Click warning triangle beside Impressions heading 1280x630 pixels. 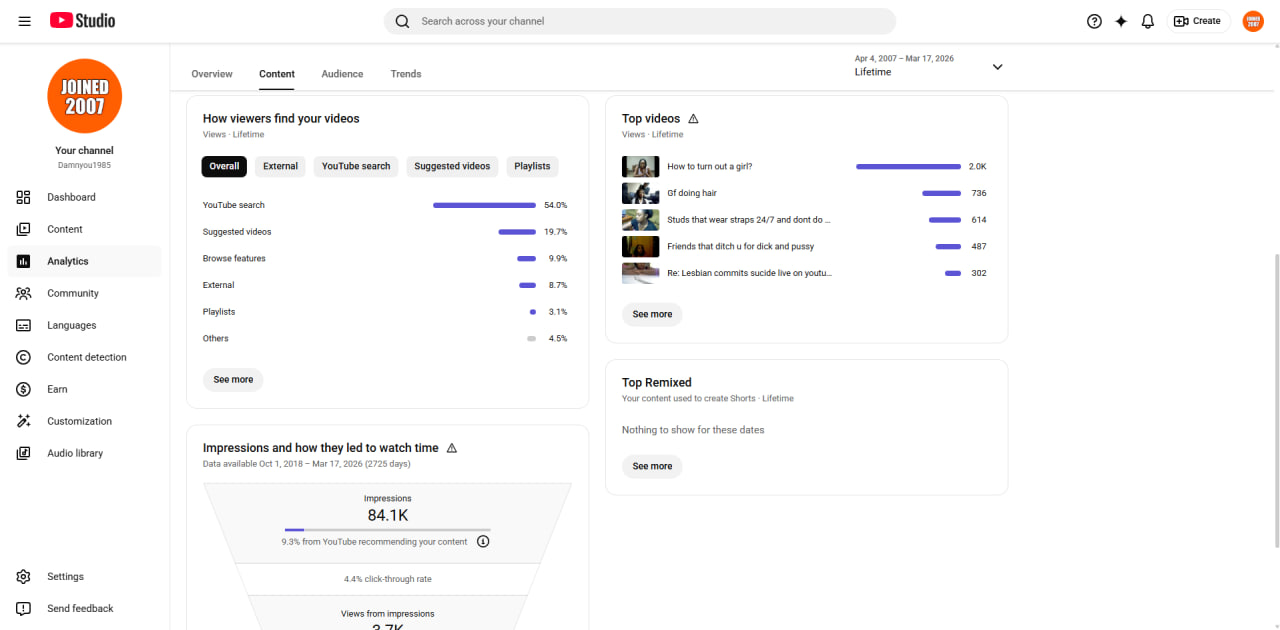[x=452, y=448]
